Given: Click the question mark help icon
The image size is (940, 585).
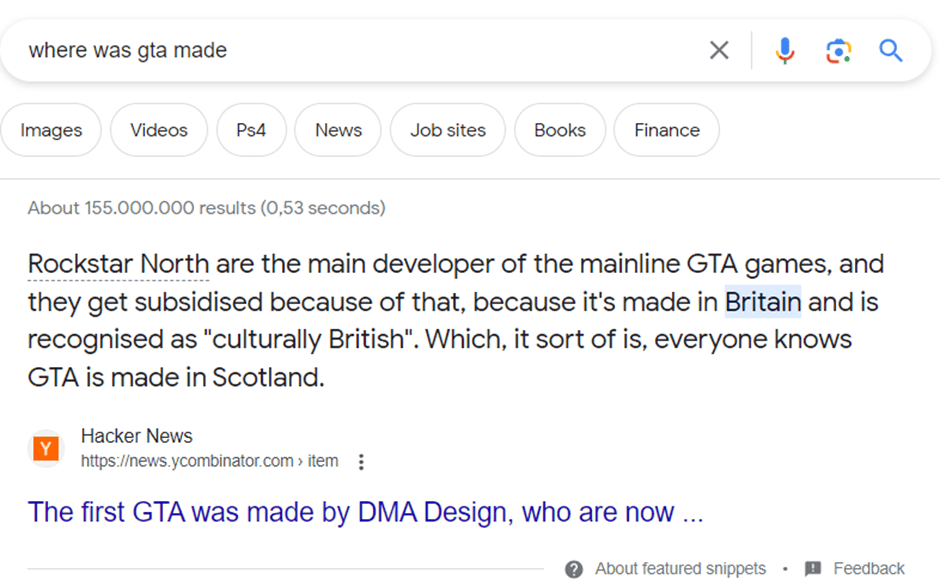Looking at the screenshot, I should [x=574, y=569].
